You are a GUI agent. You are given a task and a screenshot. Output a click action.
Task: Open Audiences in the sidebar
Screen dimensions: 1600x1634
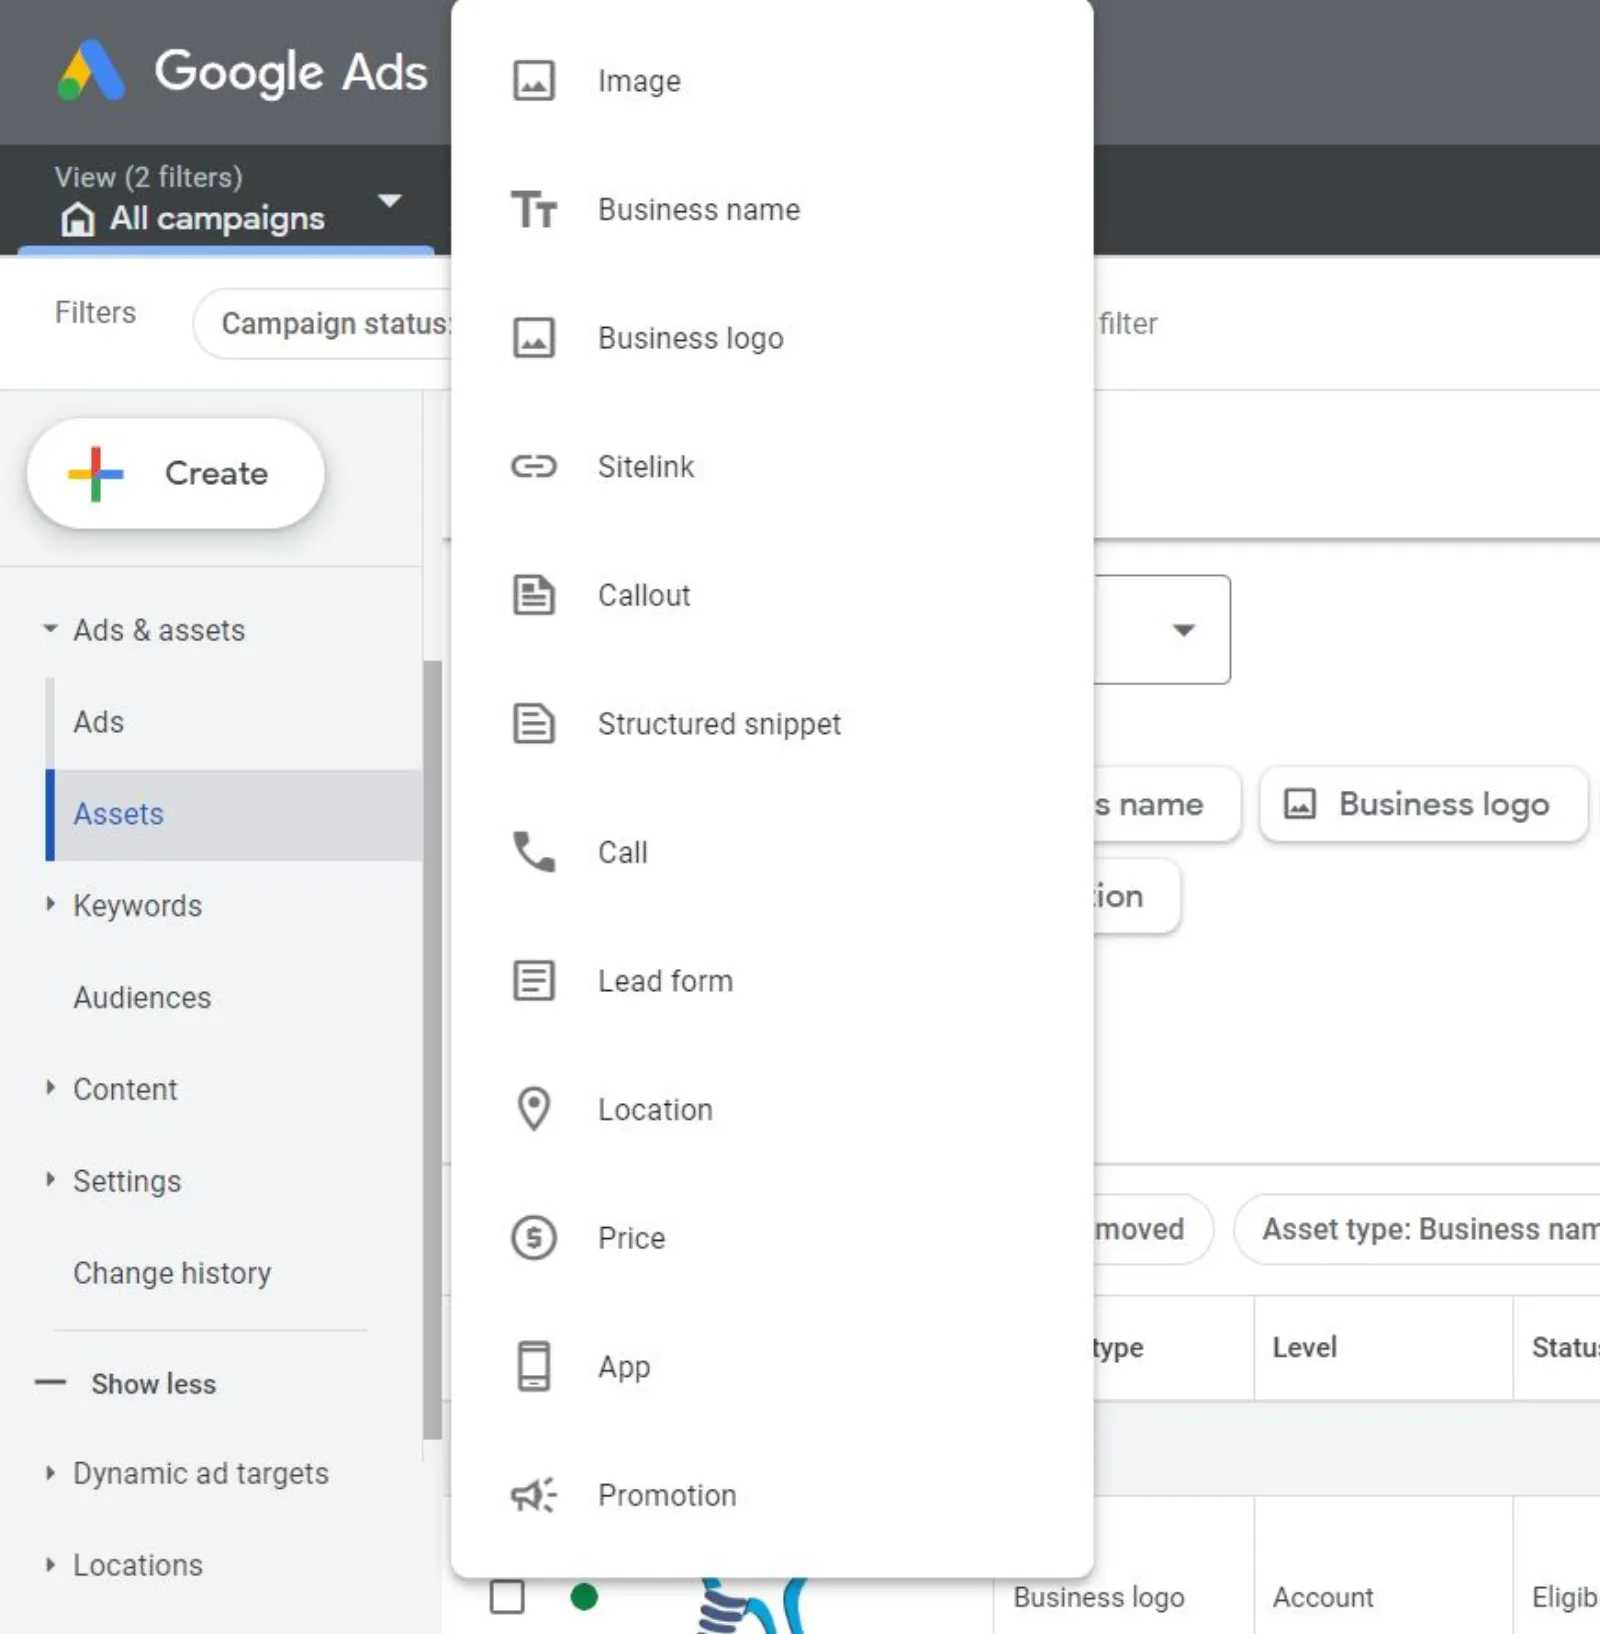coord(142,997)
